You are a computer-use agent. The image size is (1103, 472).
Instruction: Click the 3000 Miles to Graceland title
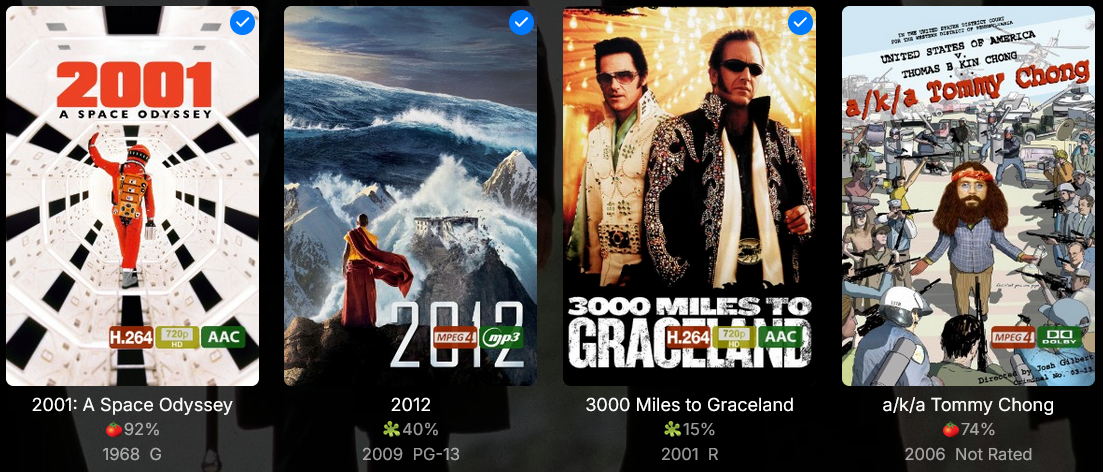pyautogui.click(x=689, y=405)
